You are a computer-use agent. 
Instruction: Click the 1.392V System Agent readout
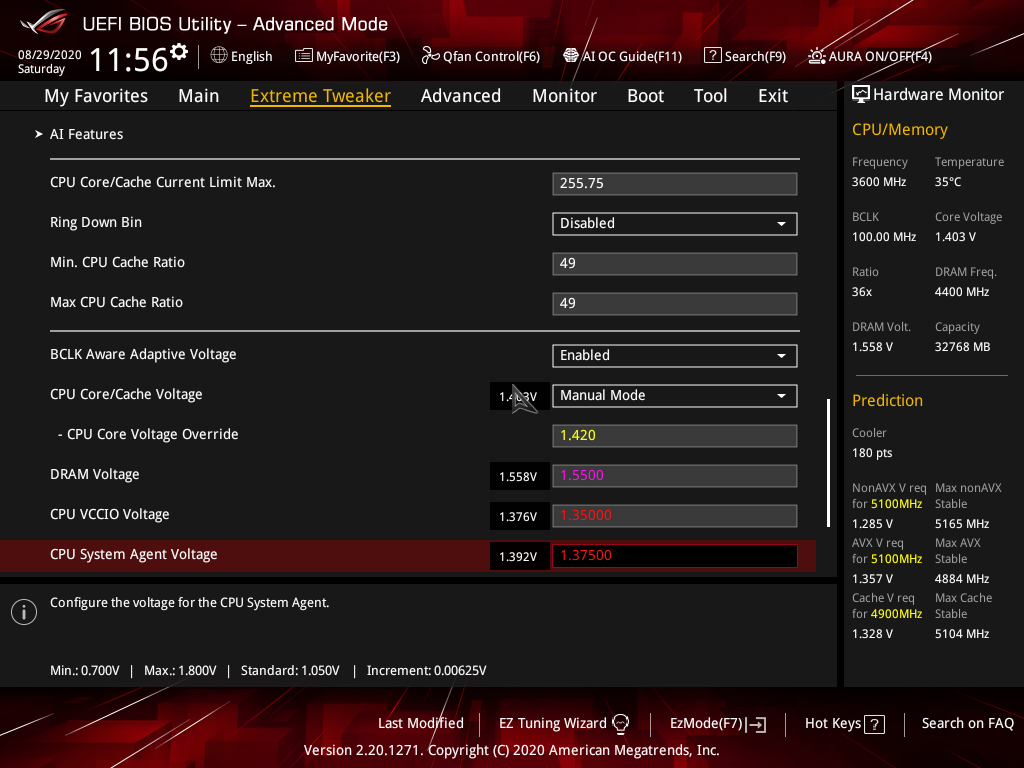pos(519,556)
